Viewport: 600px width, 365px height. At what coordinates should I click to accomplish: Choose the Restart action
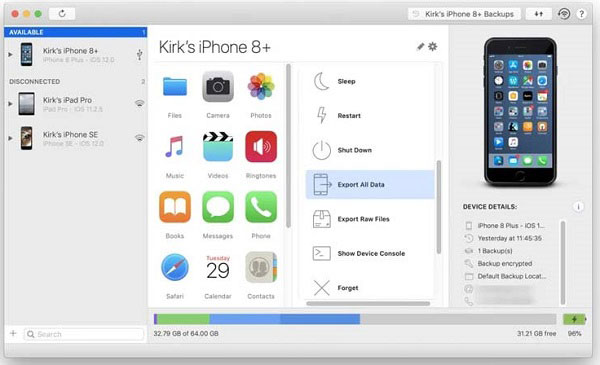pos(370,116)
